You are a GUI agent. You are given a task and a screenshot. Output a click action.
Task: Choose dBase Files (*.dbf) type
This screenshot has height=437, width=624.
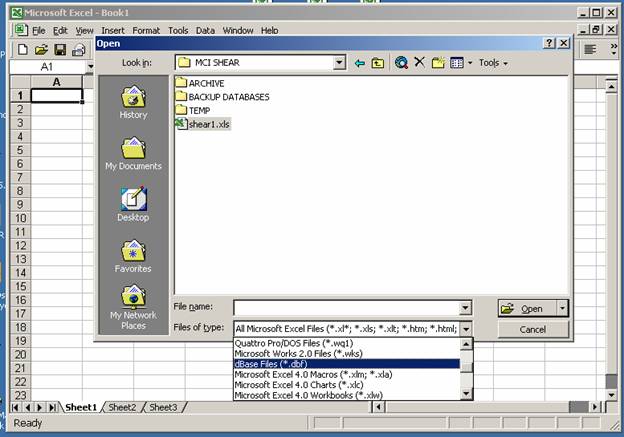[x=346, y=364]
